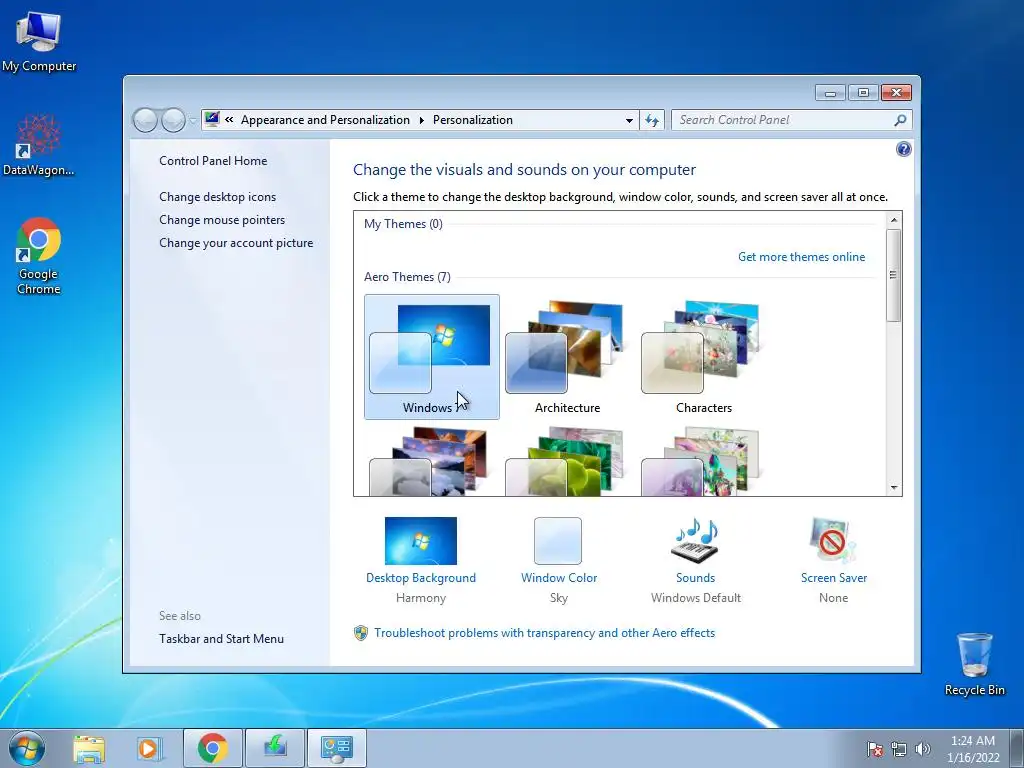Launch Windows Media Player from taskbar
The image size is (1024, 768).
(x=150, y=748)
